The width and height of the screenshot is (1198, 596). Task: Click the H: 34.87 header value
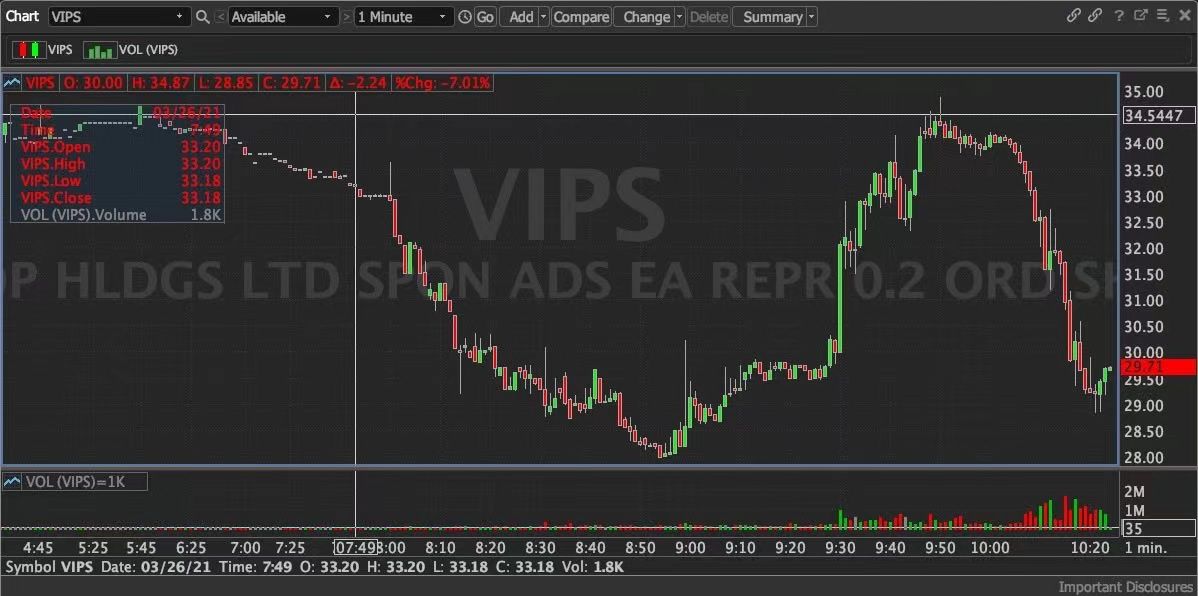(x=160, y=83)
